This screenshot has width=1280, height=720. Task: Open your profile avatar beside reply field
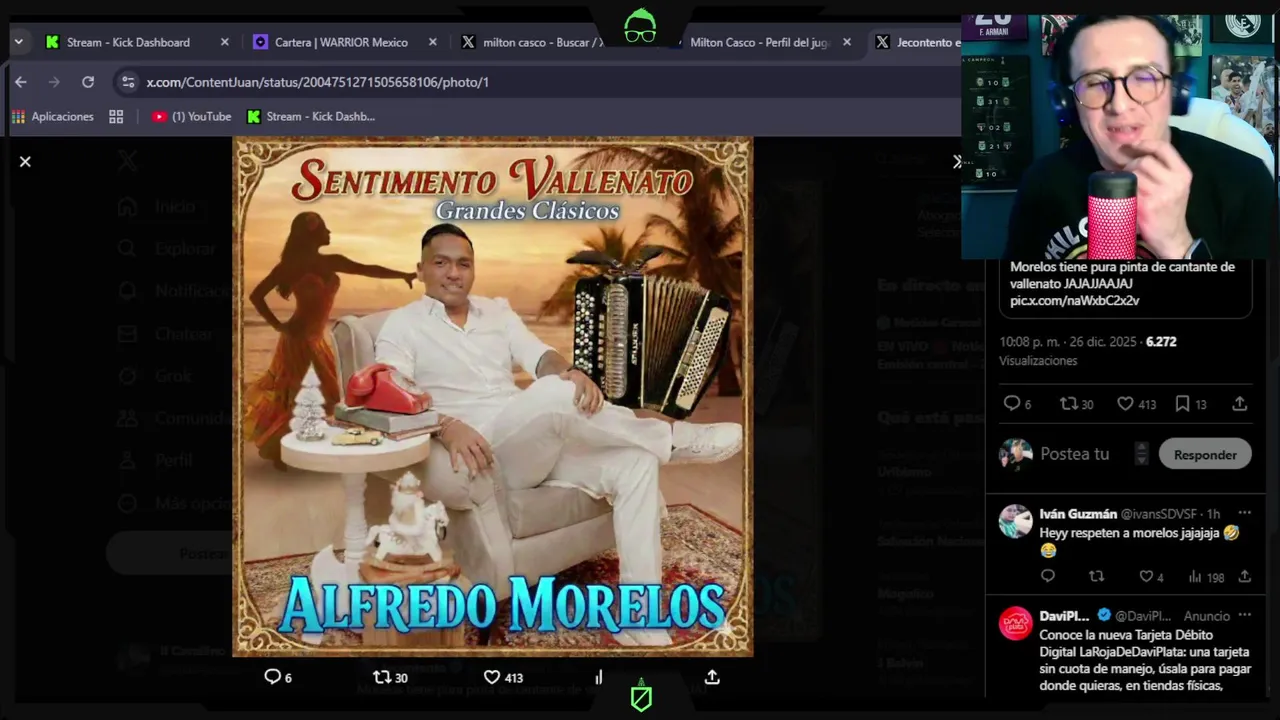[1015, 454]
